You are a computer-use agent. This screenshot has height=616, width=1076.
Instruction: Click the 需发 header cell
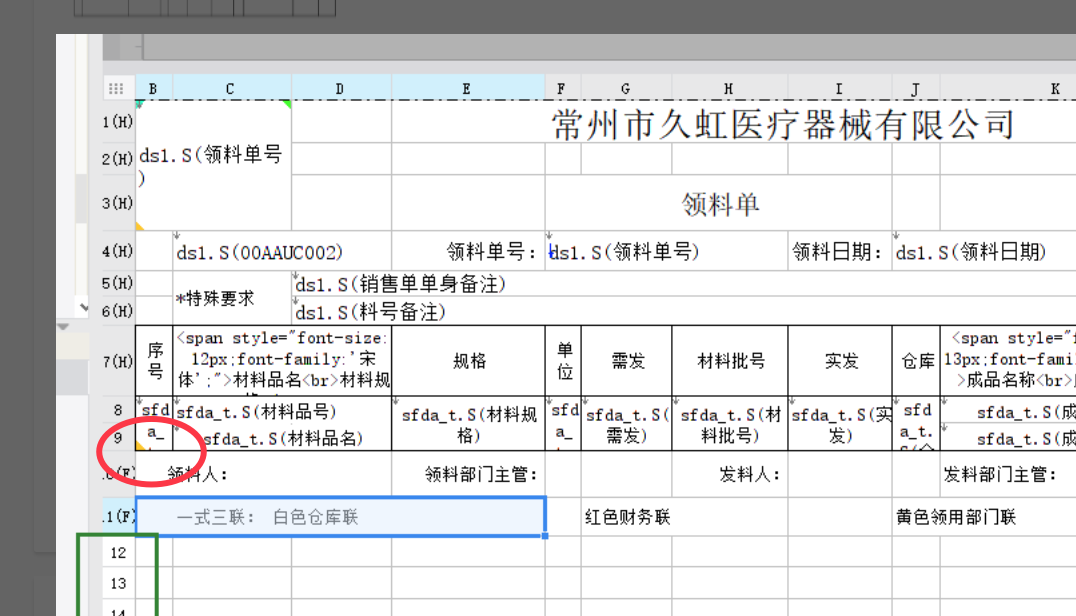626,361
